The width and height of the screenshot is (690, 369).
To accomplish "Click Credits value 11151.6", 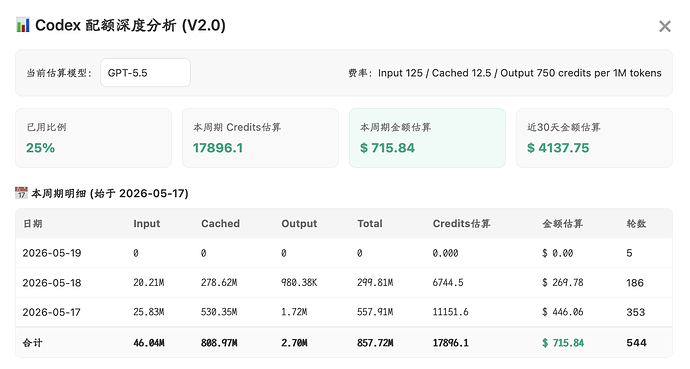I will point(451,312).
